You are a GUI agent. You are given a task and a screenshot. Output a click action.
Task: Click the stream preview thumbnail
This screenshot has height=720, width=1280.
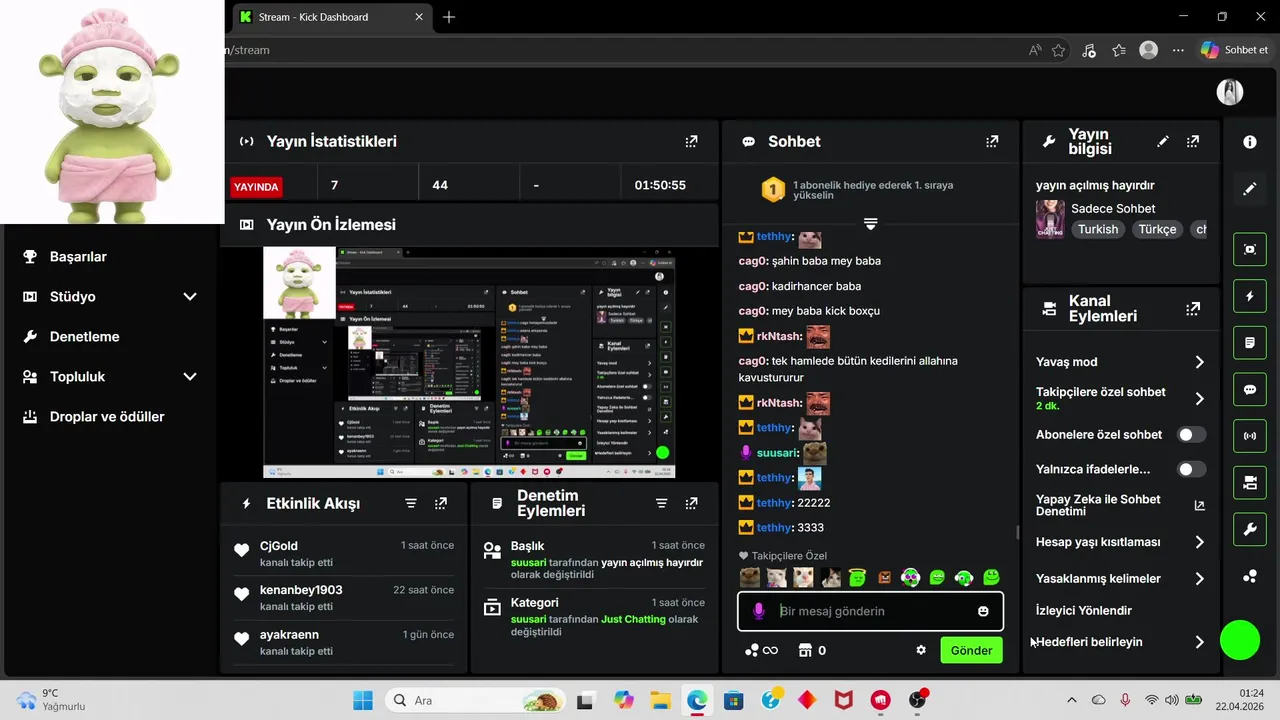point(469,362)
